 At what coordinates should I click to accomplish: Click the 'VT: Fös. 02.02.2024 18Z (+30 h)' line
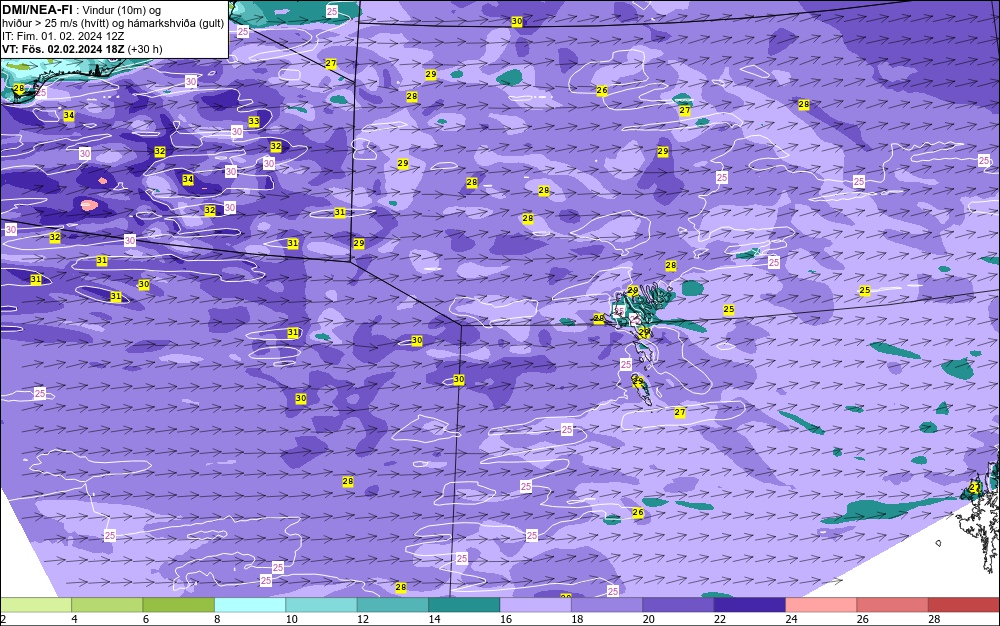pyautogui.click(x=82, y=49)
